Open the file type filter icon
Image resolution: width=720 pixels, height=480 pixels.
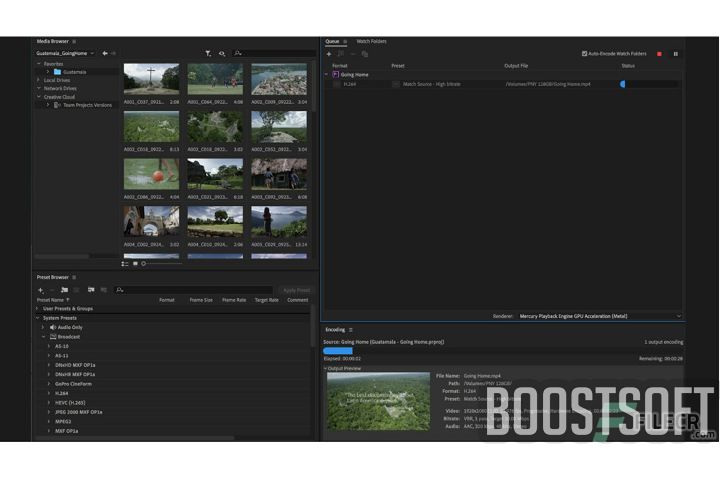(x=208, y=53)
